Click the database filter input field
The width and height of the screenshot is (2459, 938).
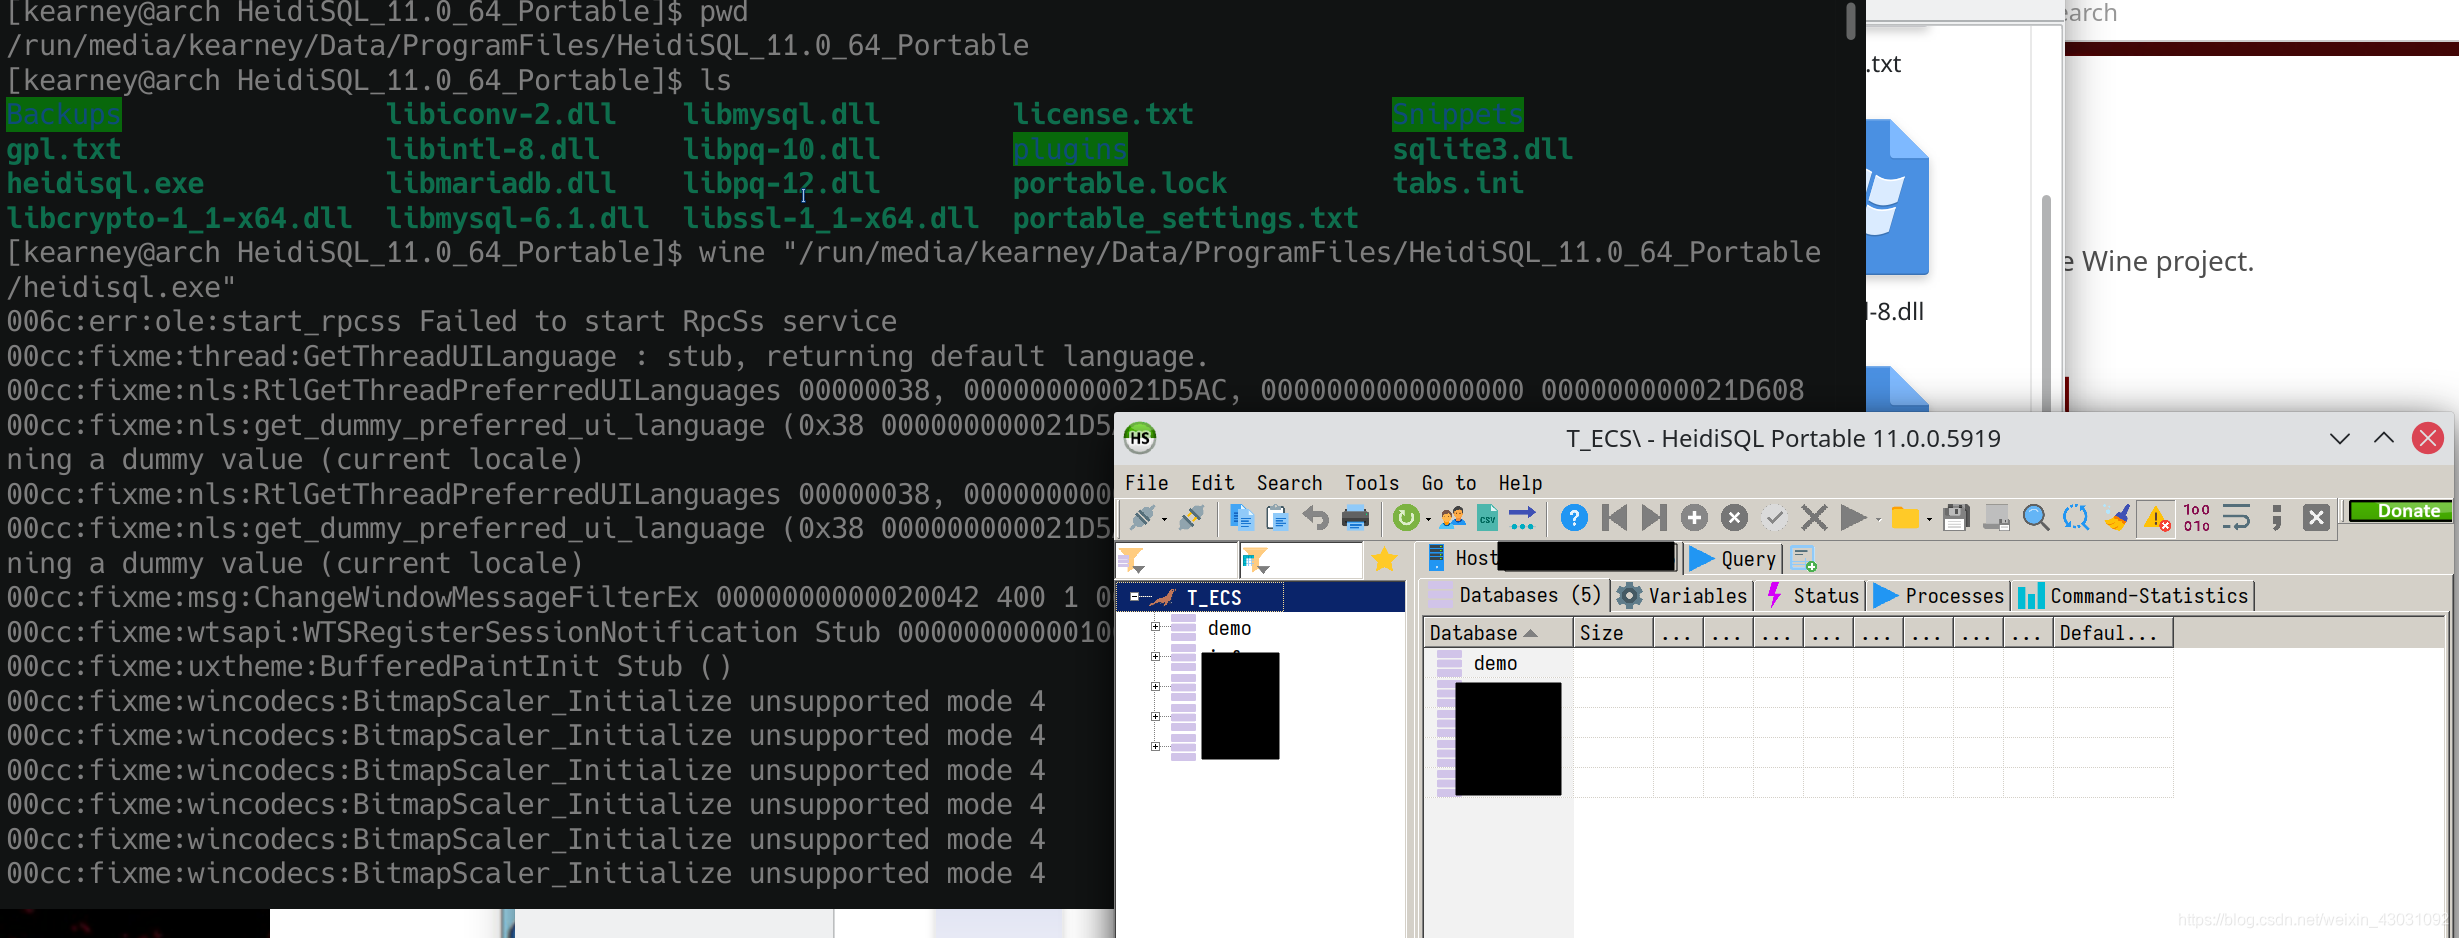click(x=1176, y=560)
